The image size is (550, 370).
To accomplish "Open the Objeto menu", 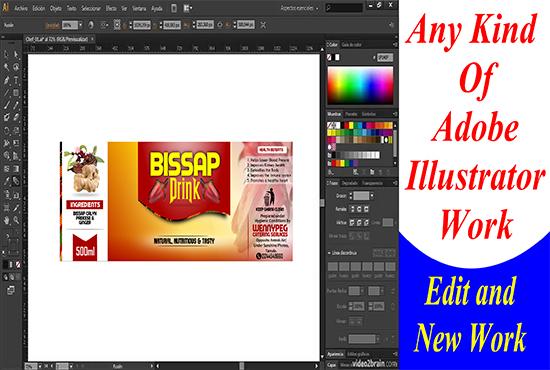I will 55,8.
